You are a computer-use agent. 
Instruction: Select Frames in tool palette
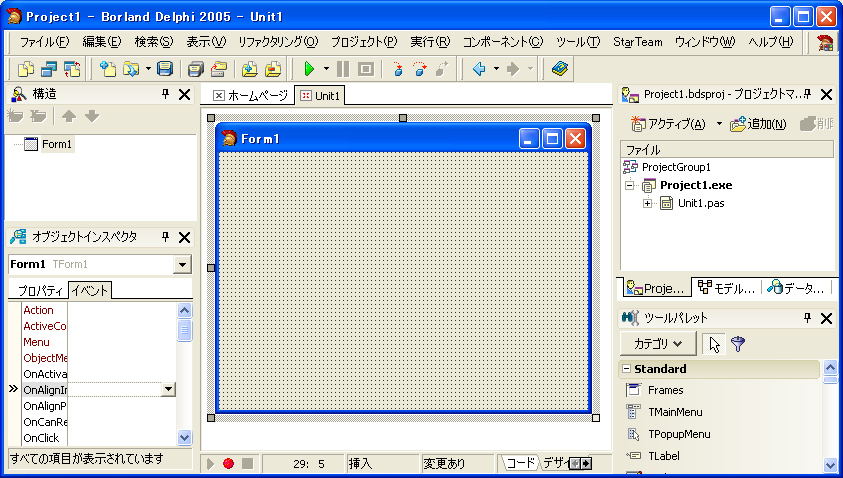(x=666, y=390)
